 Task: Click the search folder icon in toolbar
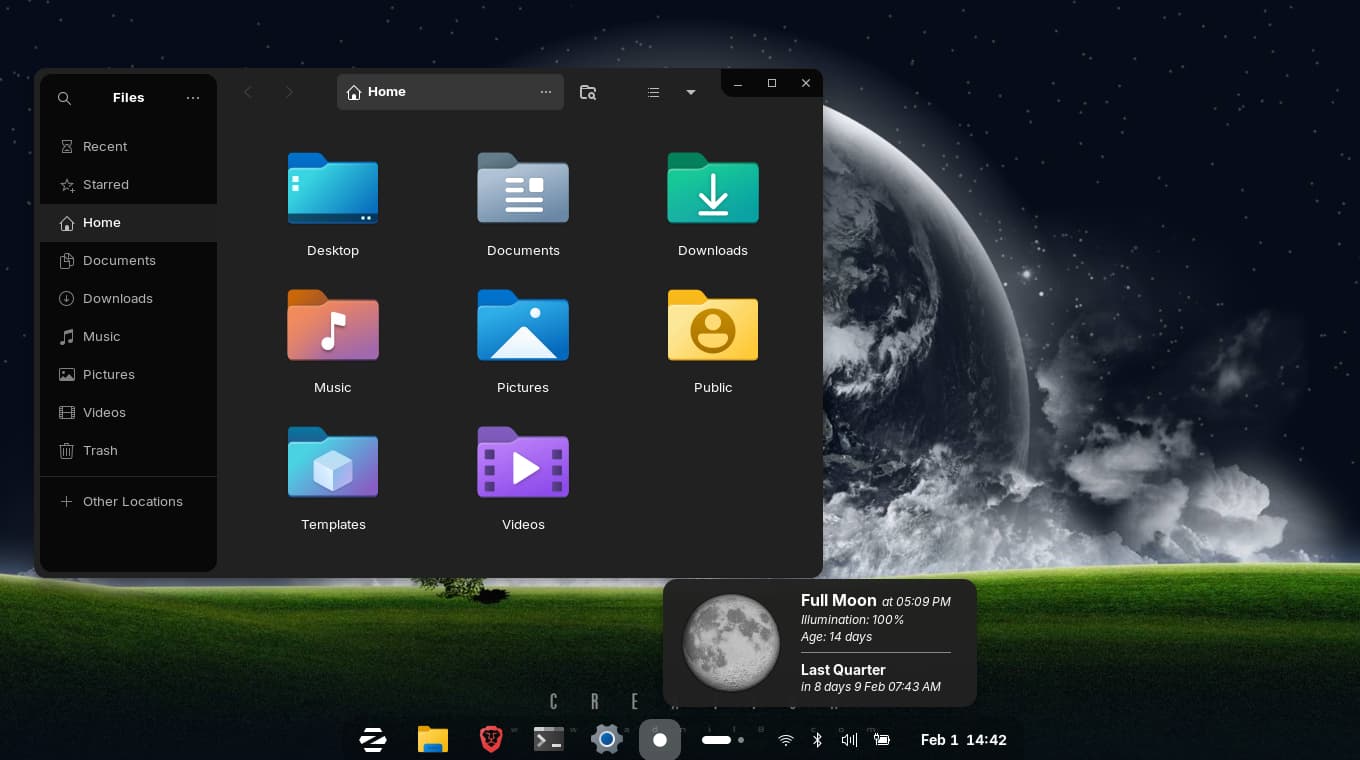pos(588,92)
